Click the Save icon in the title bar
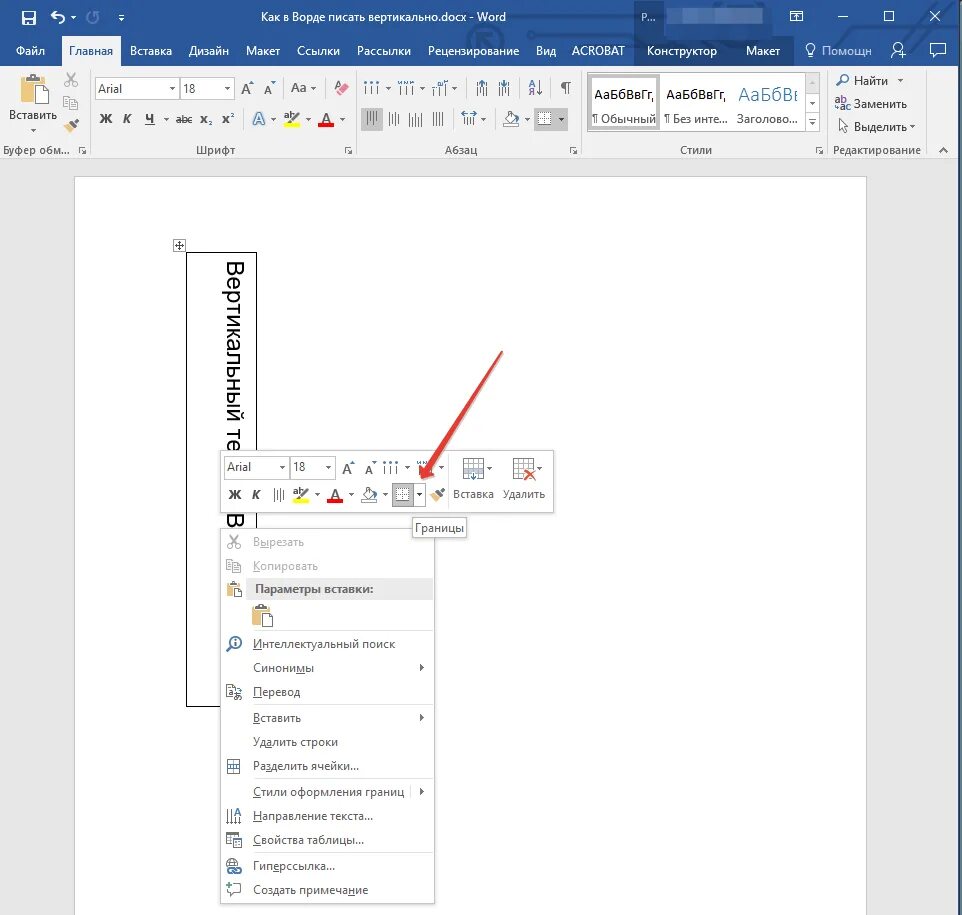Viewport: 962px width, 915px height. [28, 17]
